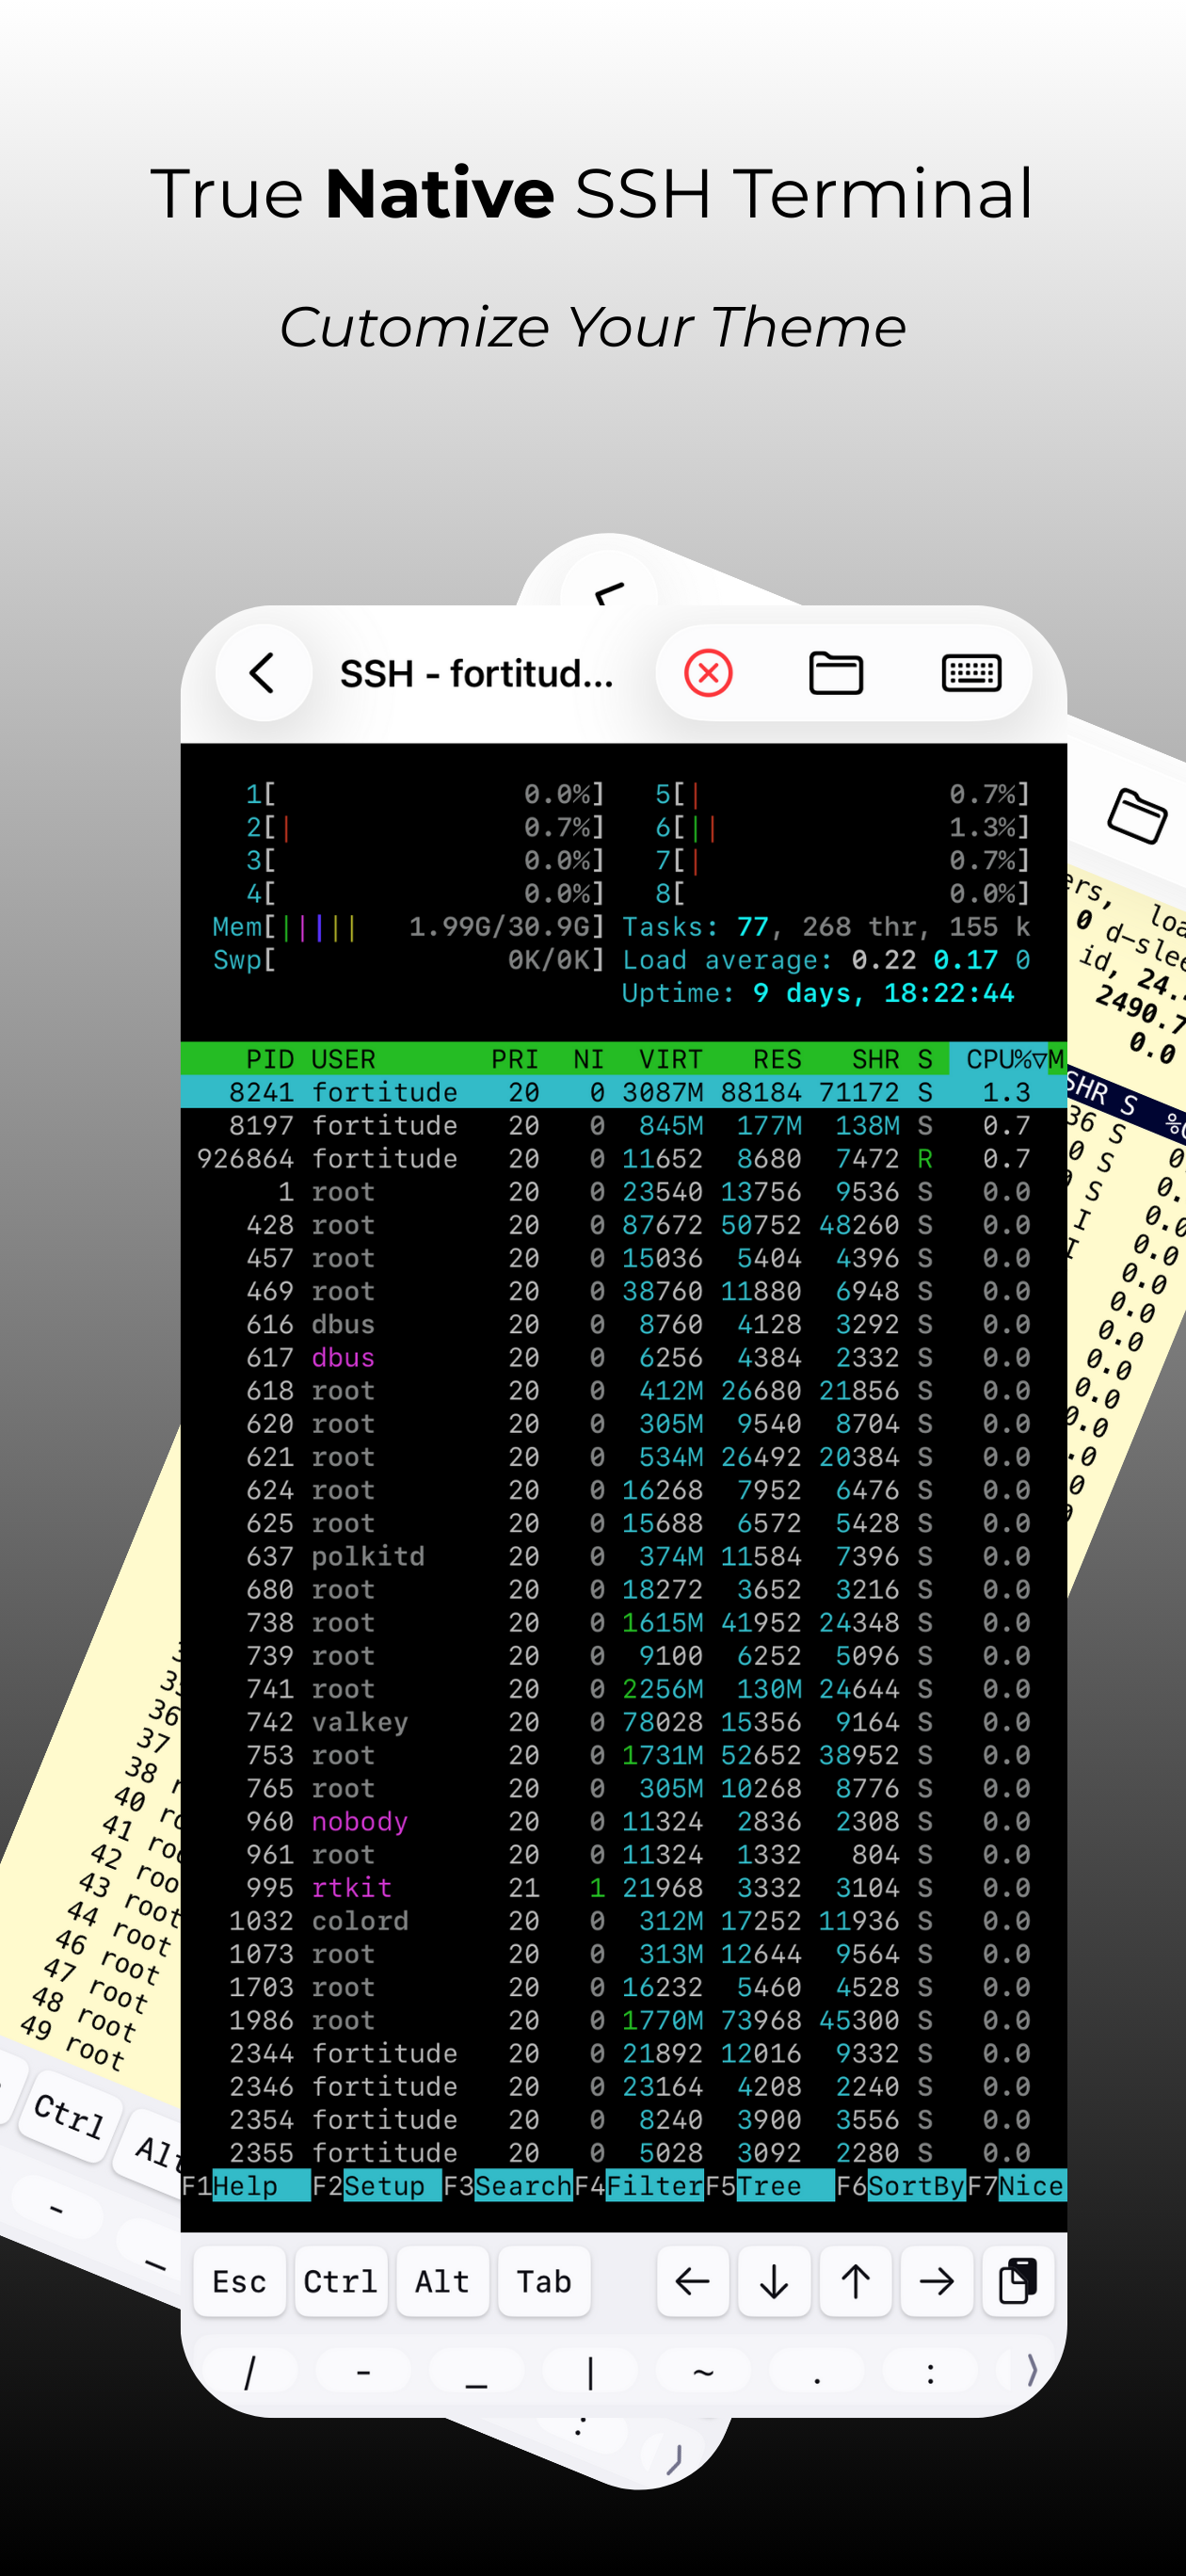The height and width of the screenshot is (2576, 1186).
Task: Tap the forward slash key
Action: [x=250, y=2371]
